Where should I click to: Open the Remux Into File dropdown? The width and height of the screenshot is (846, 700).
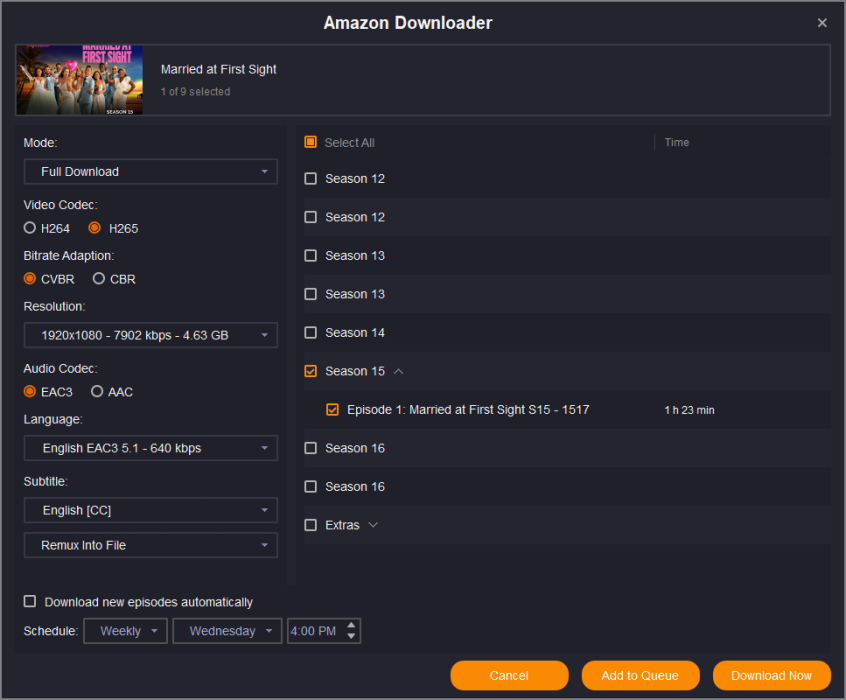point(151,545)
